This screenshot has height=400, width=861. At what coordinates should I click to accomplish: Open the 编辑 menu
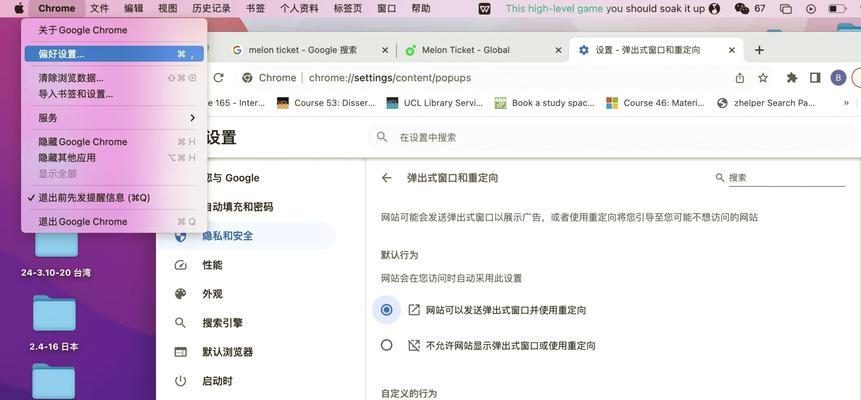pos(133,8)
